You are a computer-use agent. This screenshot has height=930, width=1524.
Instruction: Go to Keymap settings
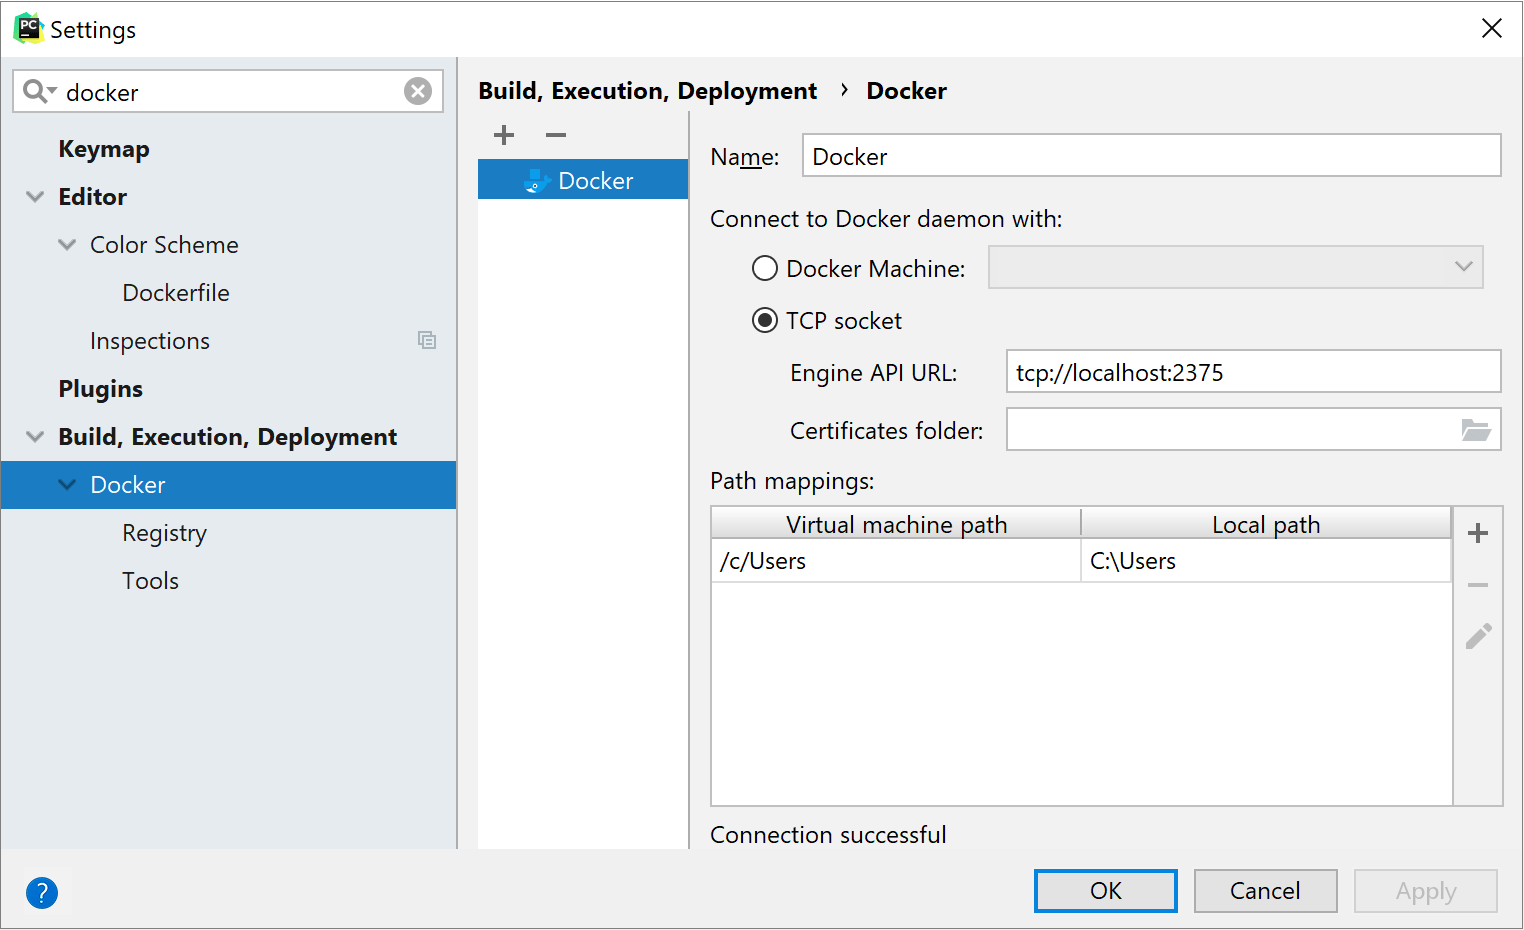pos(104,149)
